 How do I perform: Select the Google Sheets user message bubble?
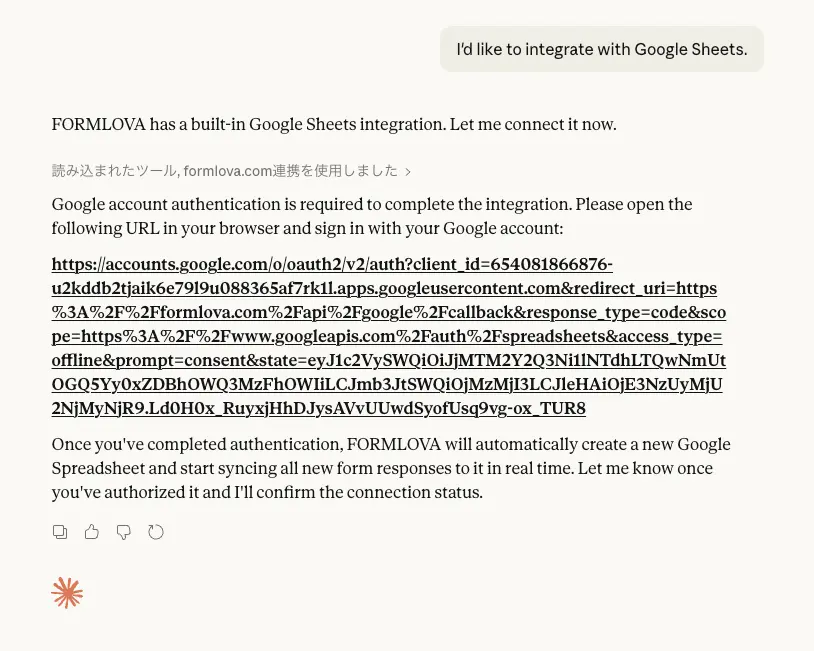[601, 49]
